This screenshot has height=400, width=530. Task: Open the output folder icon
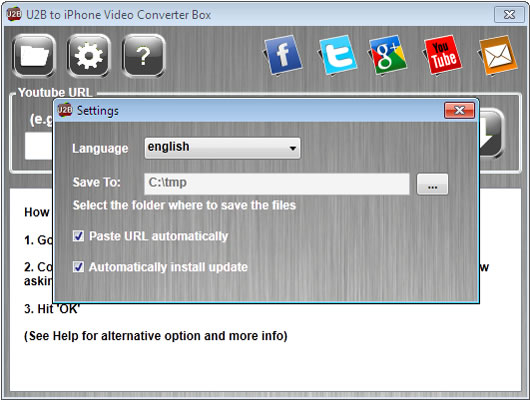point(34,56)
